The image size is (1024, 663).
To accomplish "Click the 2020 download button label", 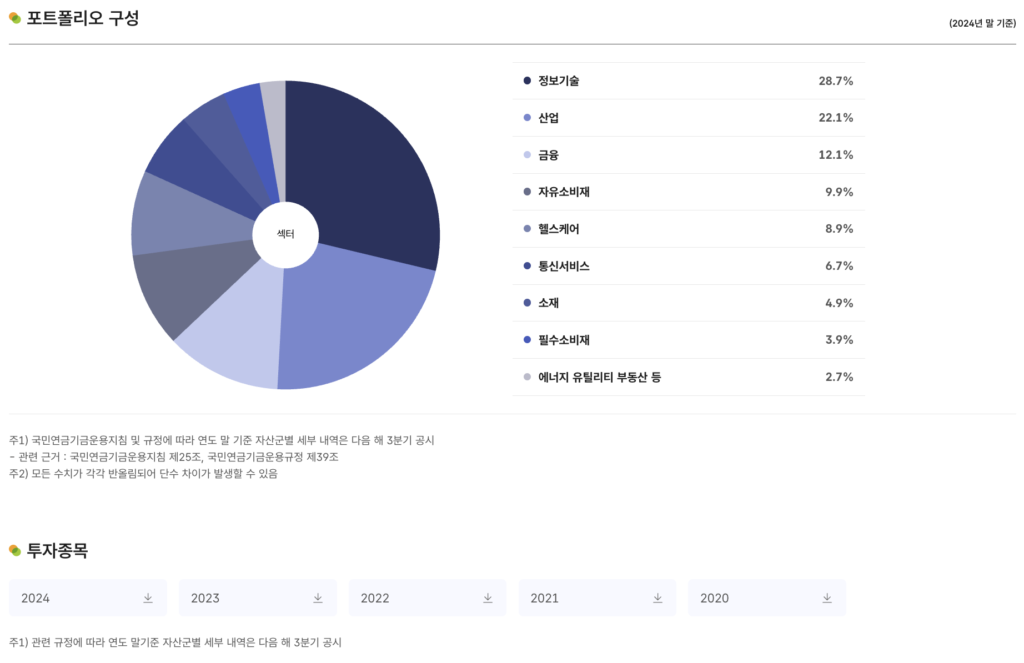I will (714, 598).
